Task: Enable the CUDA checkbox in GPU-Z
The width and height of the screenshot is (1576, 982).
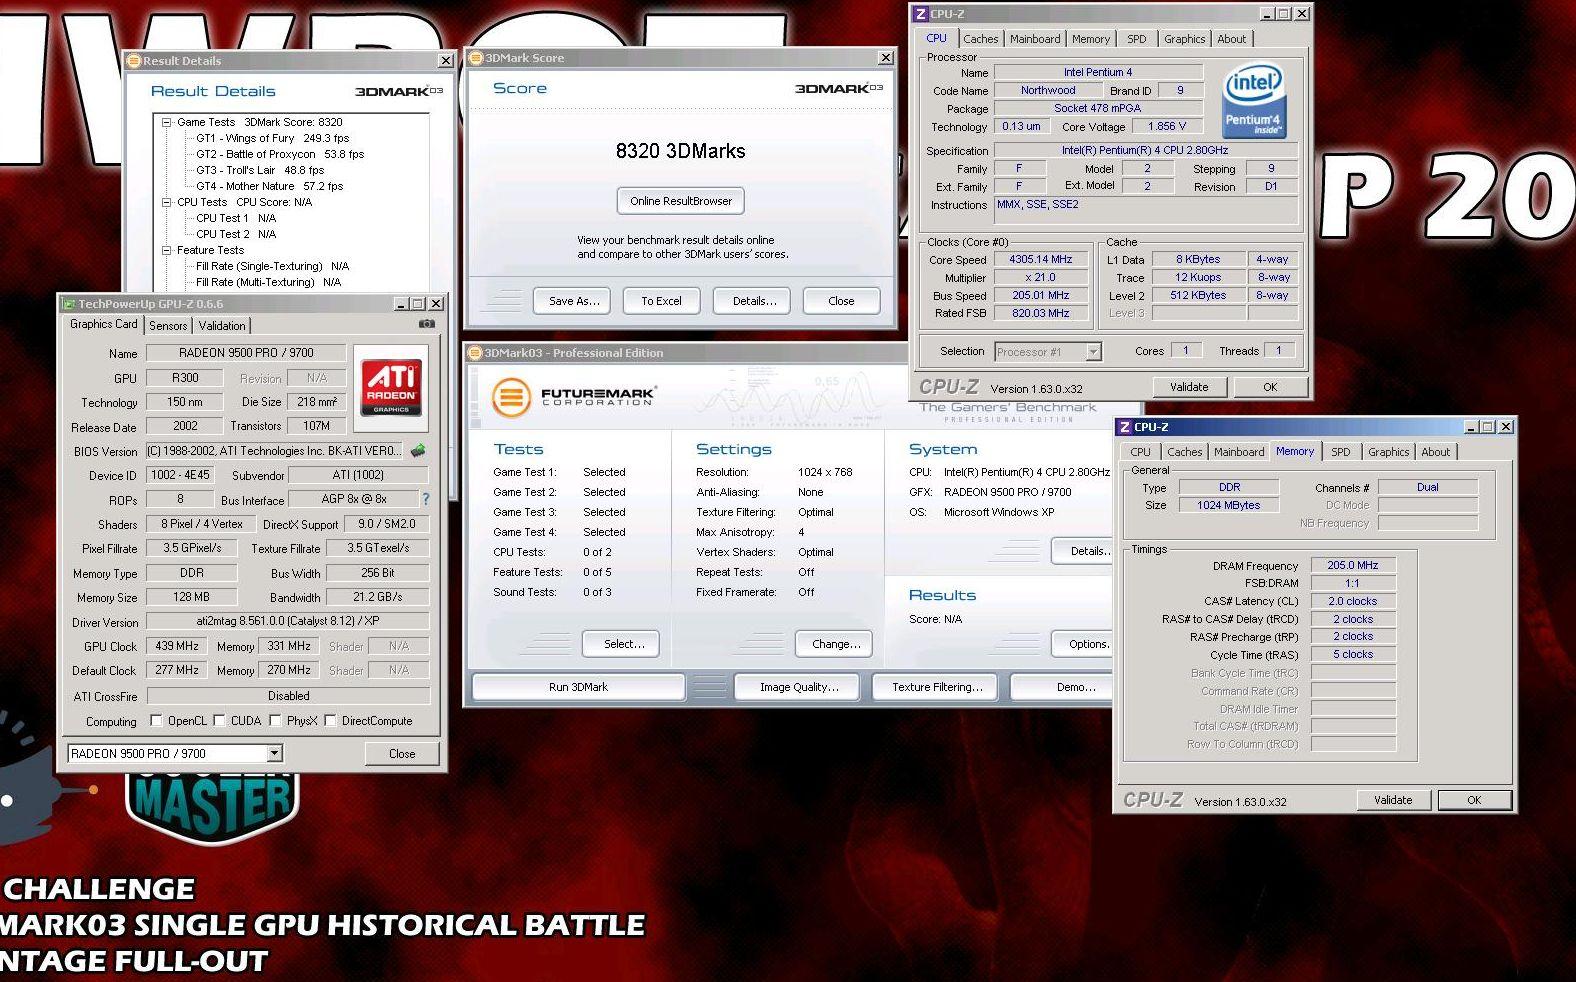Action: click(219, 720)
